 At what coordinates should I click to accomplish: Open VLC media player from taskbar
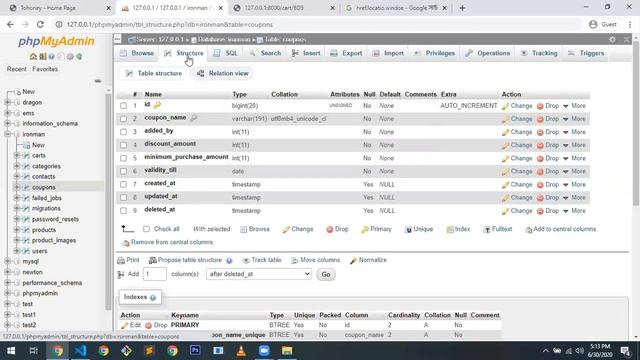click(x=241, y=351)
